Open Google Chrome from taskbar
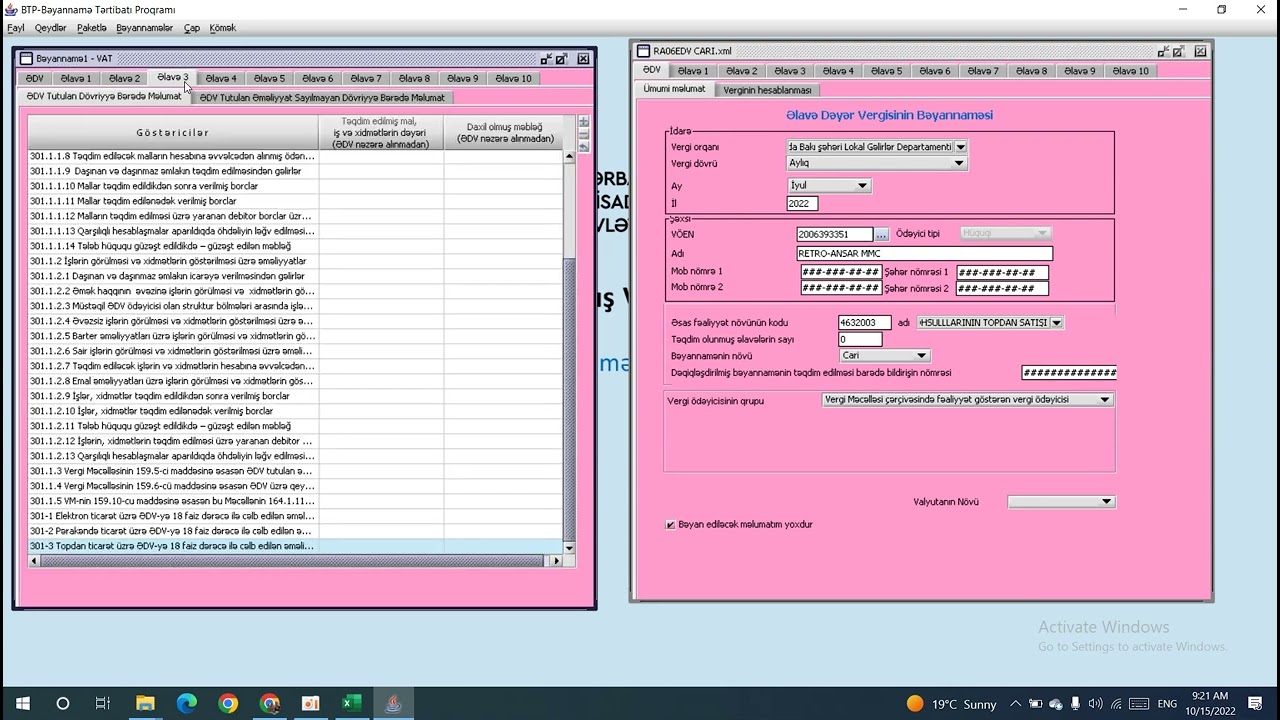The width and height of the screenshot is (1280, 720). point(228,704)
